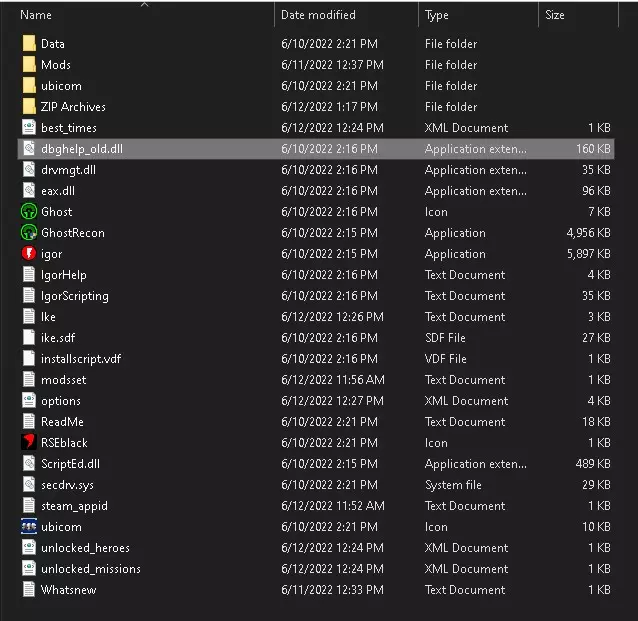Sort by Date modified column header
The width and height of the screenshot is (638, 621).
tap(318, 15)
